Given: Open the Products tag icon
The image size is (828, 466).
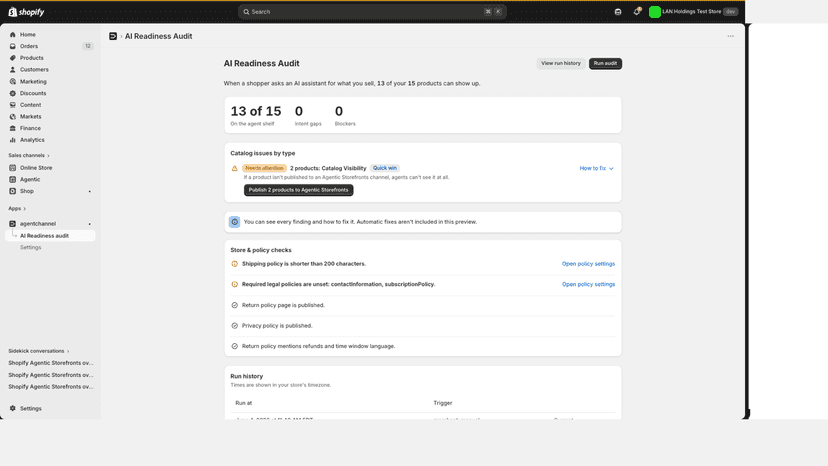Looking at the screenshot, I should (13, 58).
